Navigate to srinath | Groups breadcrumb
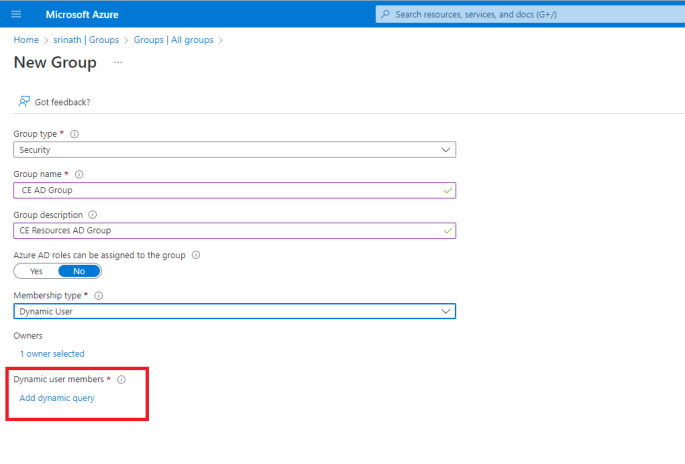 85,40
